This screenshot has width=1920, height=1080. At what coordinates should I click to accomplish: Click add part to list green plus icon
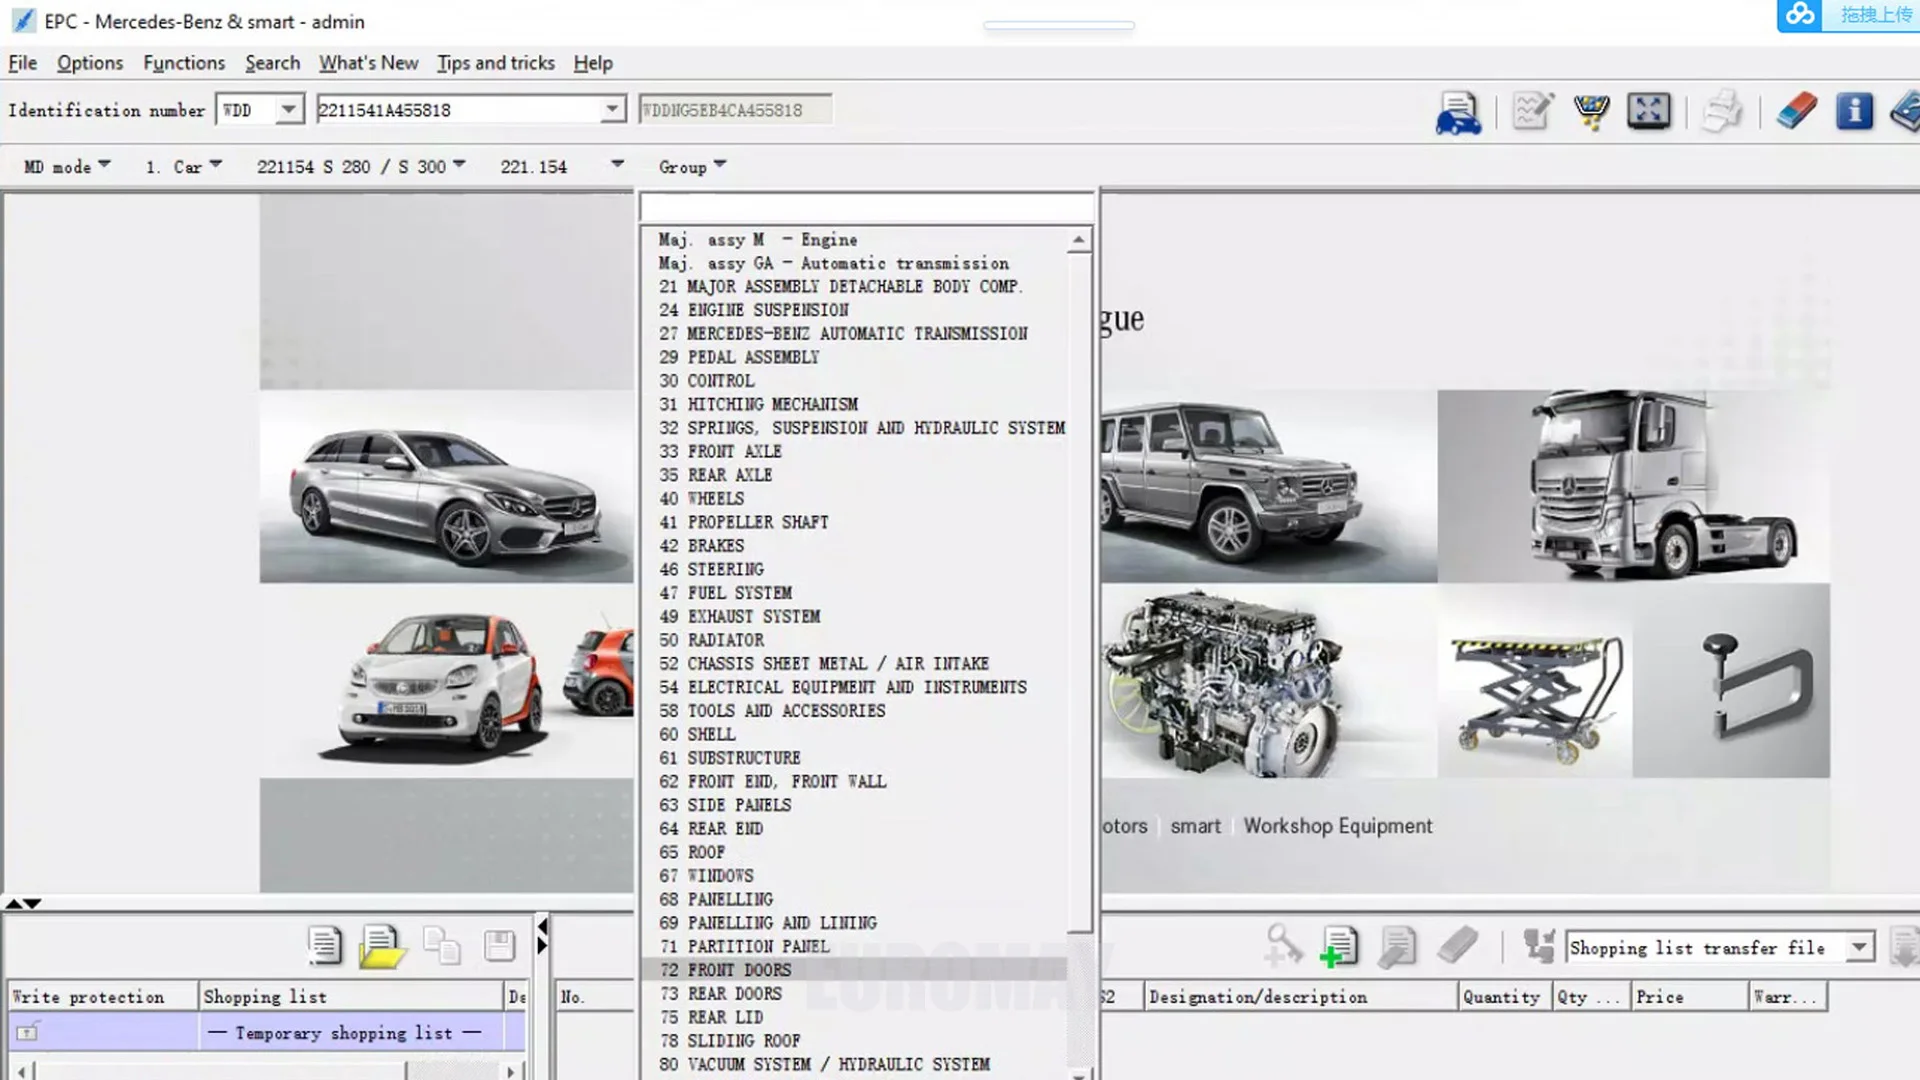[1338, 946]
